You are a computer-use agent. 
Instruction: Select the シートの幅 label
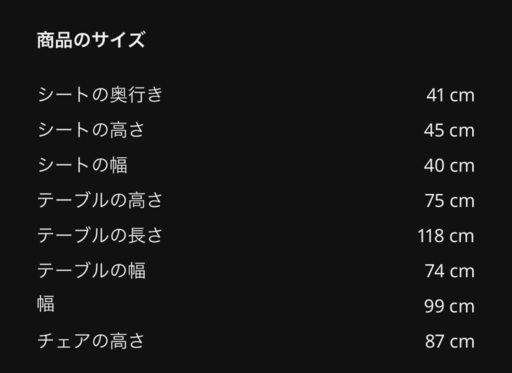[82, 165]
